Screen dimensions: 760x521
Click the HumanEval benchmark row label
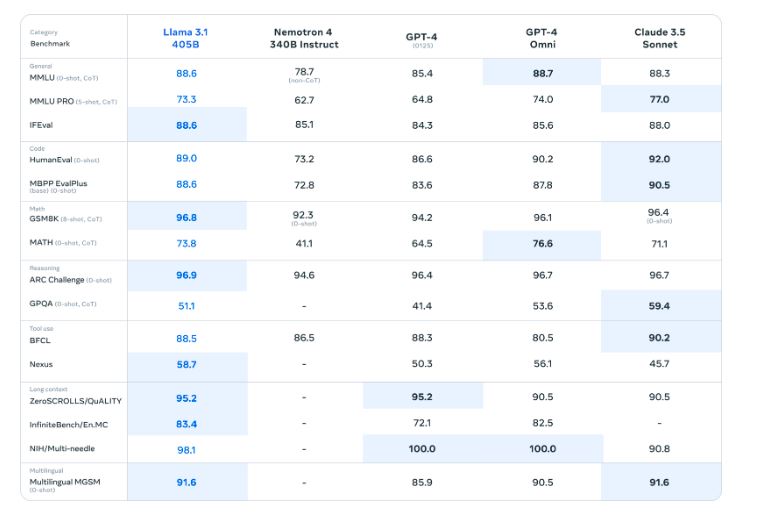click(51, 160)
